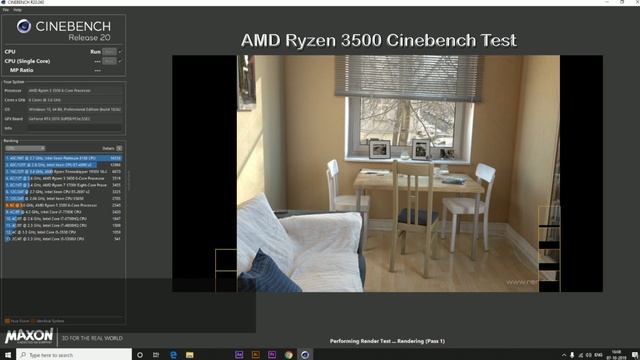640x360 pixels.
Task: Open File Explorer from the taskbar
Action: point(190,355)
